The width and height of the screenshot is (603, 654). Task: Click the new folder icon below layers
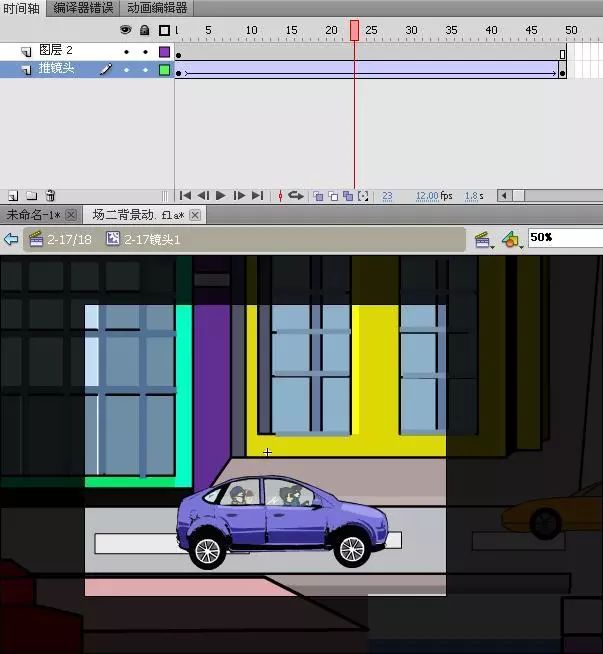coord(31,196)
